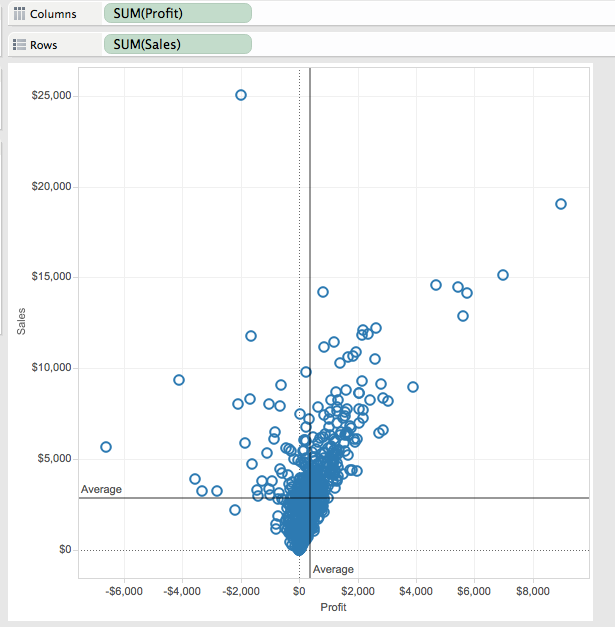The width and height of the screenshot is (615, 627).
Task: Click the isolated data point near $4,000 profit
Action: pos(413,387)
